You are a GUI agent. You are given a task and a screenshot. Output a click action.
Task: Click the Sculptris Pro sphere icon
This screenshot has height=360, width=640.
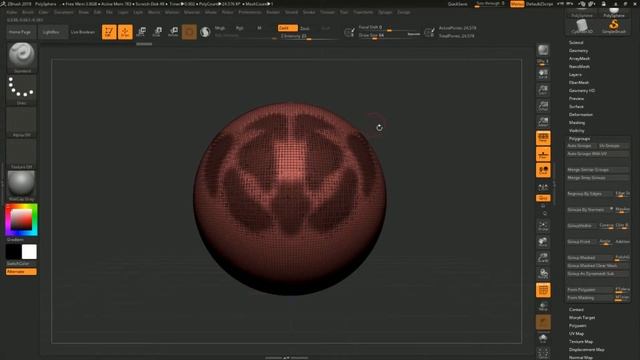coord(205,32)
